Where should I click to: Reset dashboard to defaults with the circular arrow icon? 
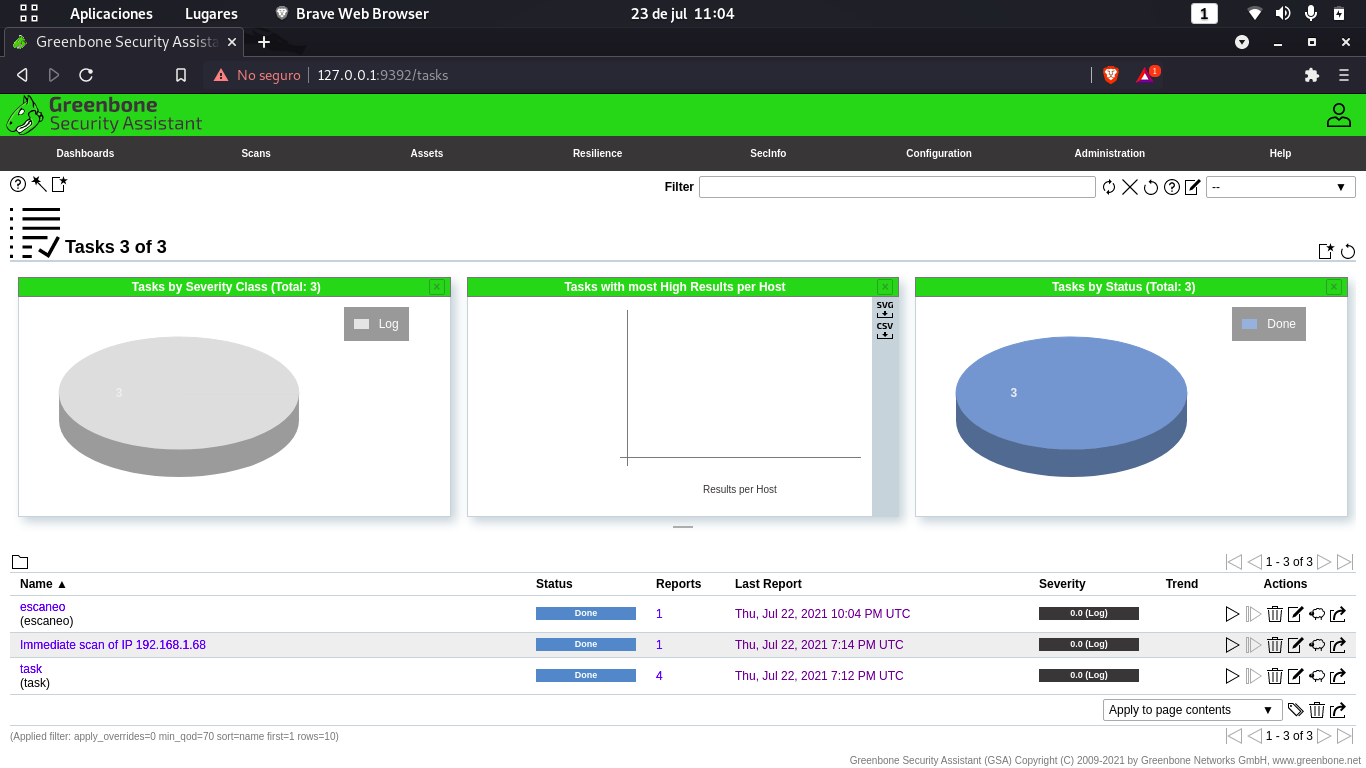click(x=1348, y=251)
